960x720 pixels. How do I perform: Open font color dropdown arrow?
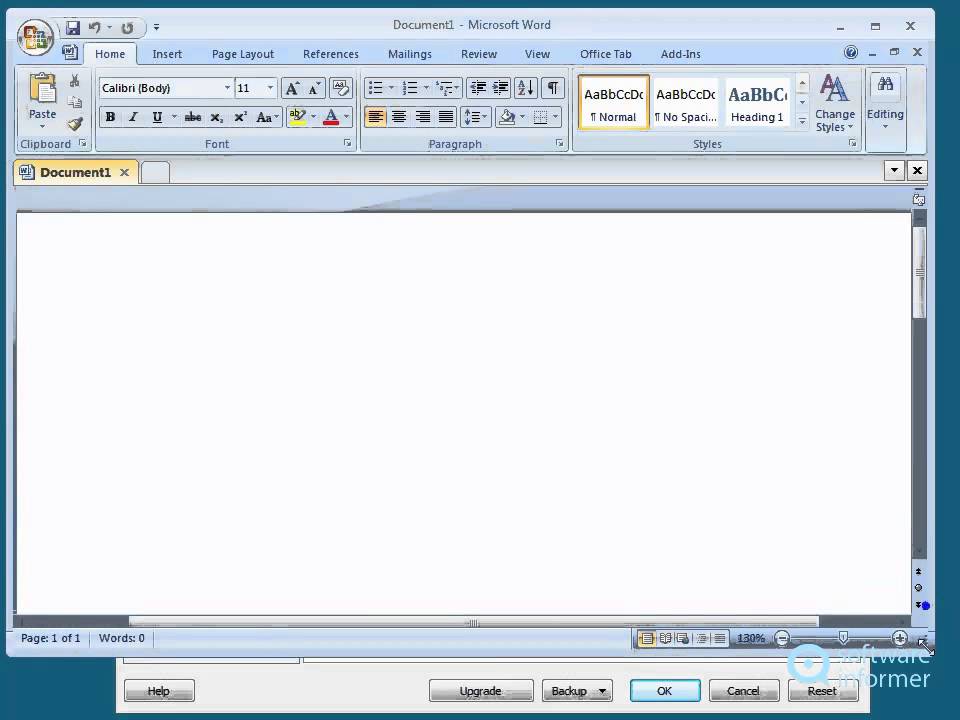point(347,117)
